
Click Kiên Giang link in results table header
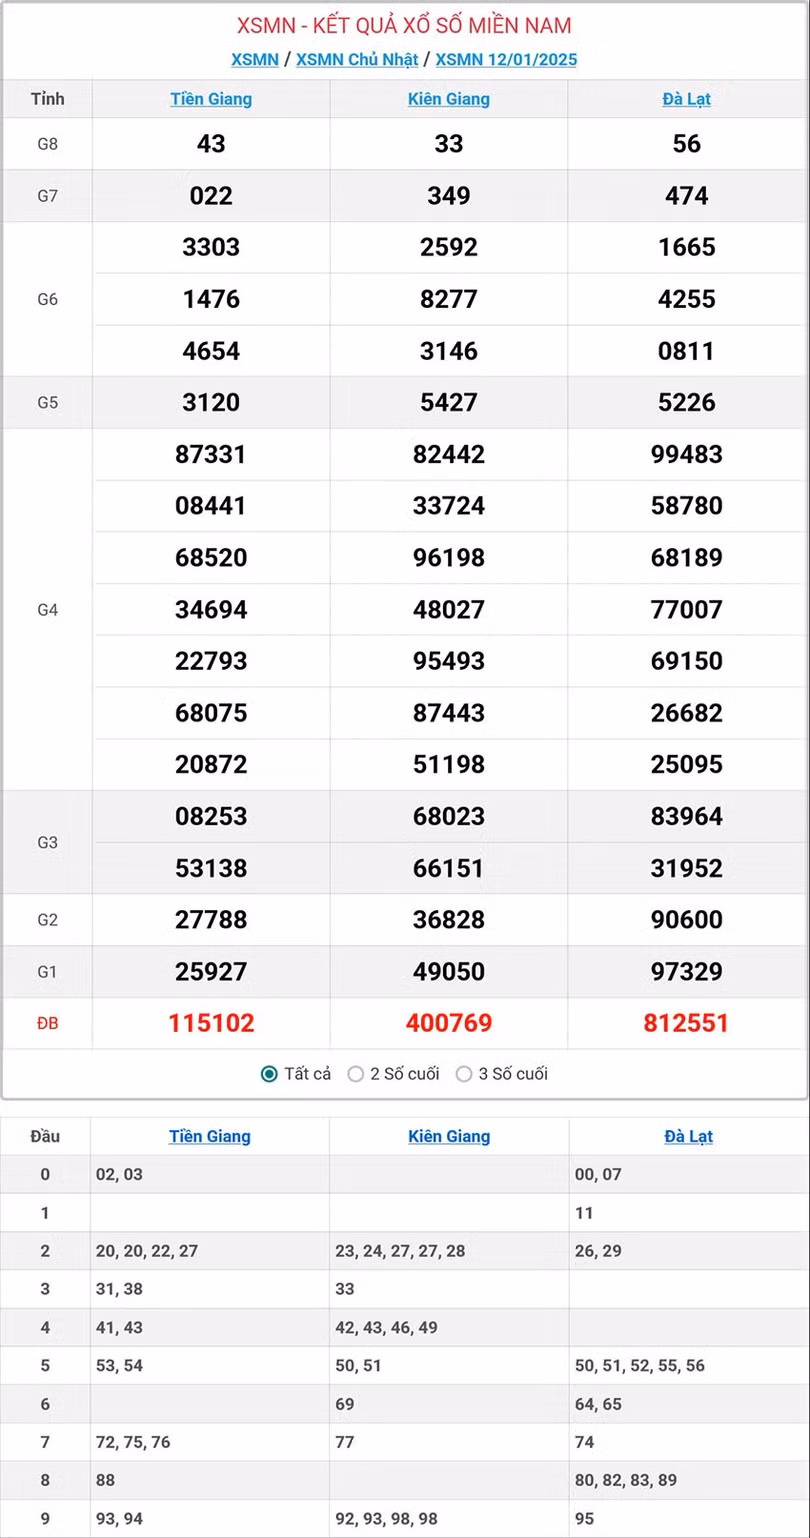pyautogui.click(x=449, y=99)
